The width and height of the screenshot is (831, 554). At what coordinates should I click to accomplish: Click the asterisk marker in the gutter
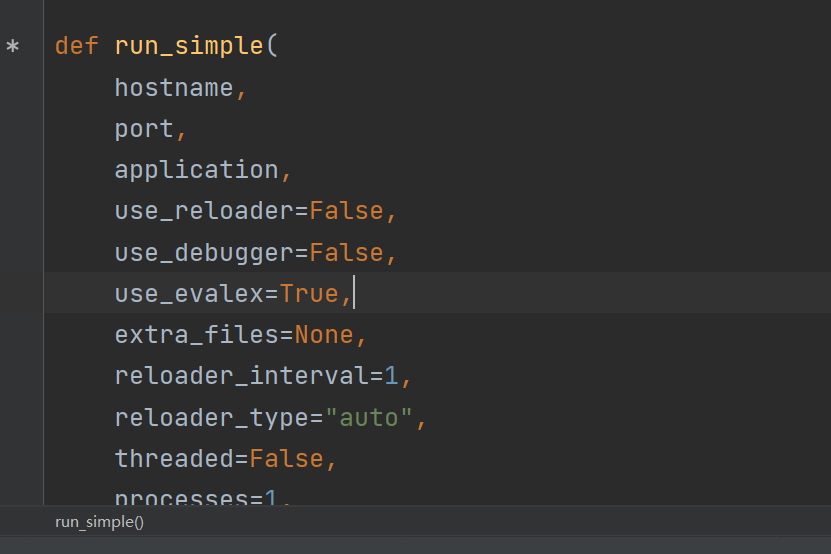click(x=12, y=46)
